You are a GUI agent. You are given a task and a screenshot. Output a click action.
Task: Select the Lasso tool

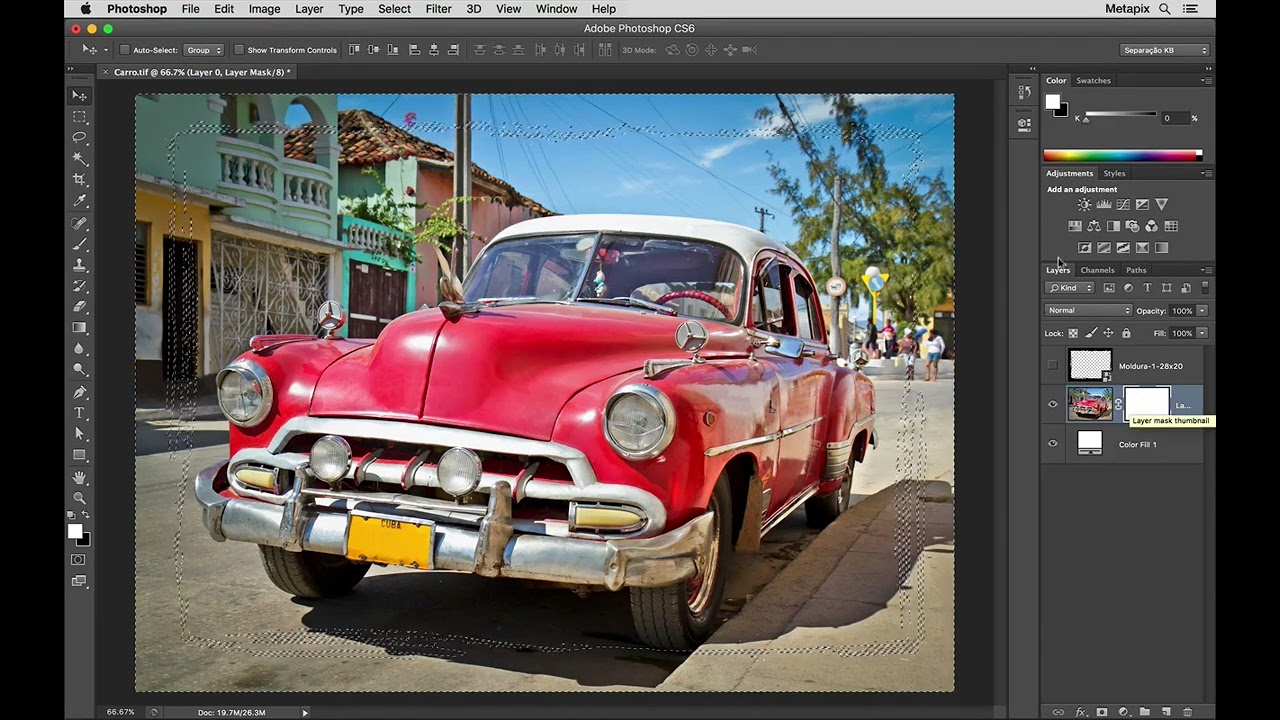tap(79, 138)
